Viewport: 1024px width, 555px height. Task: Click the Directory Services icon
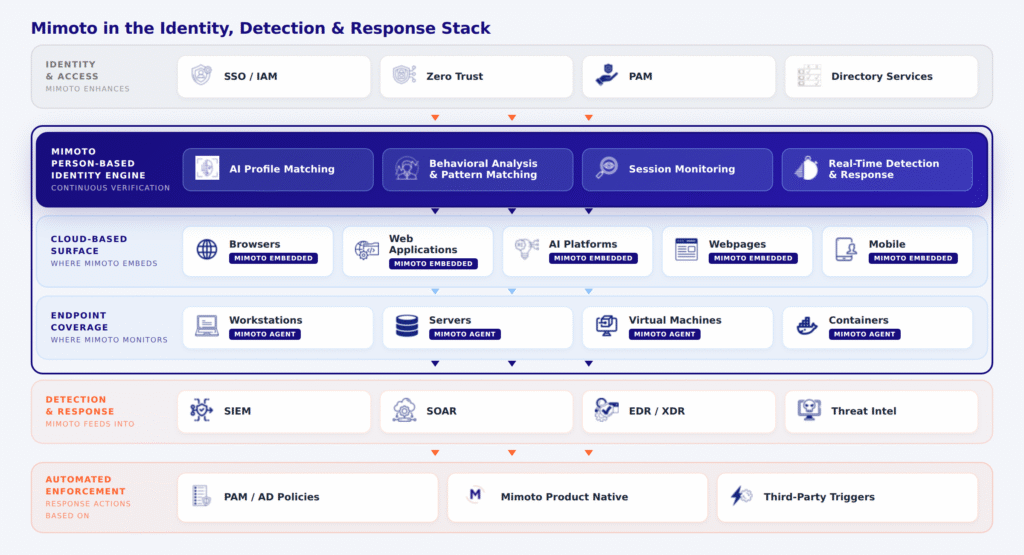coord(809,76)
